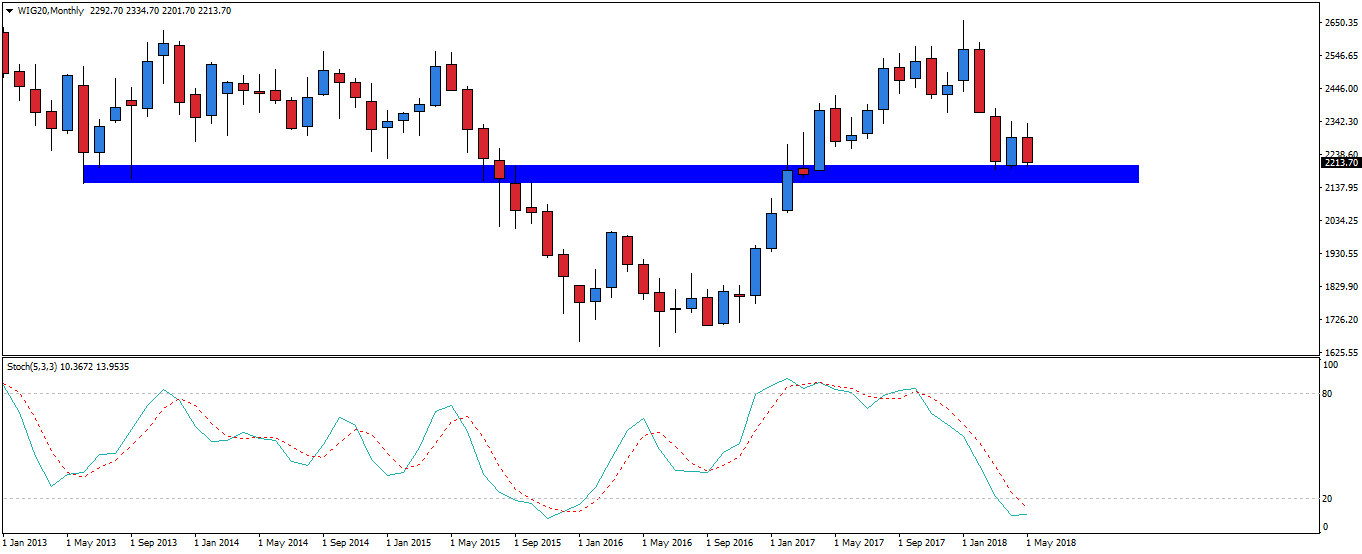Click the stochastic scale value 0
Screen dimensions: 1362x554
pyautogui.click(x=1325, y=527)
